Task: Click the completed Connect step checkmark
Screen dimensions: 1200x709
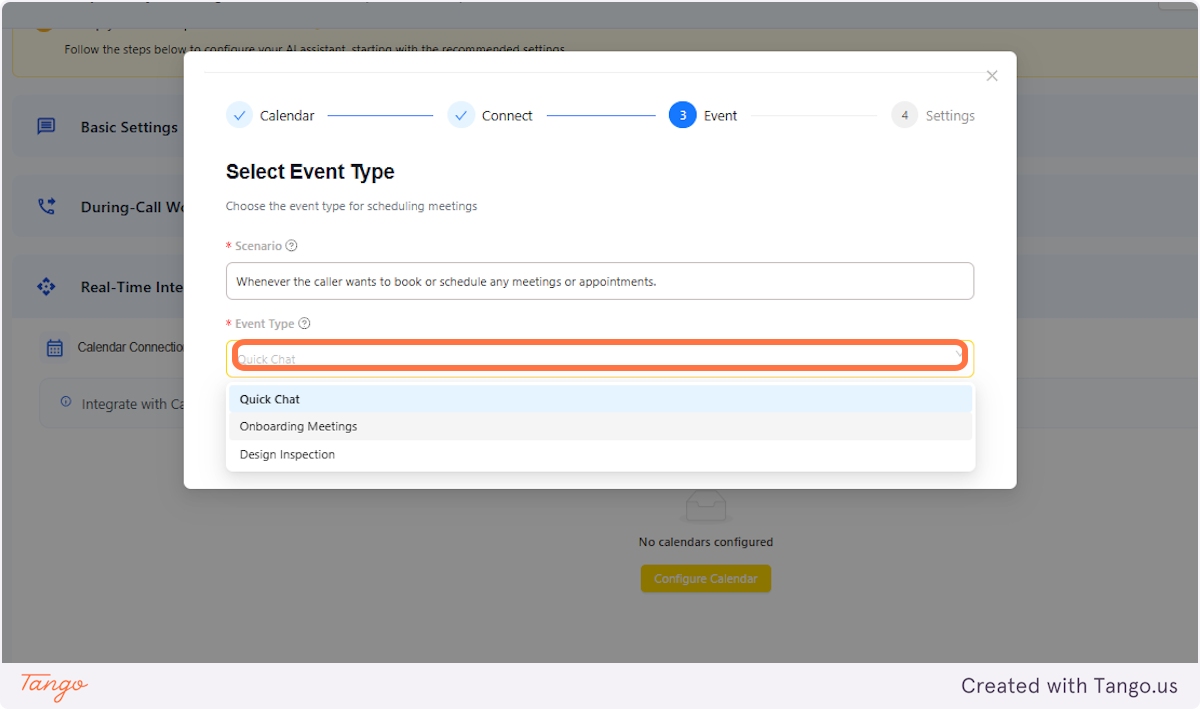Action: [x=461, y=115]
